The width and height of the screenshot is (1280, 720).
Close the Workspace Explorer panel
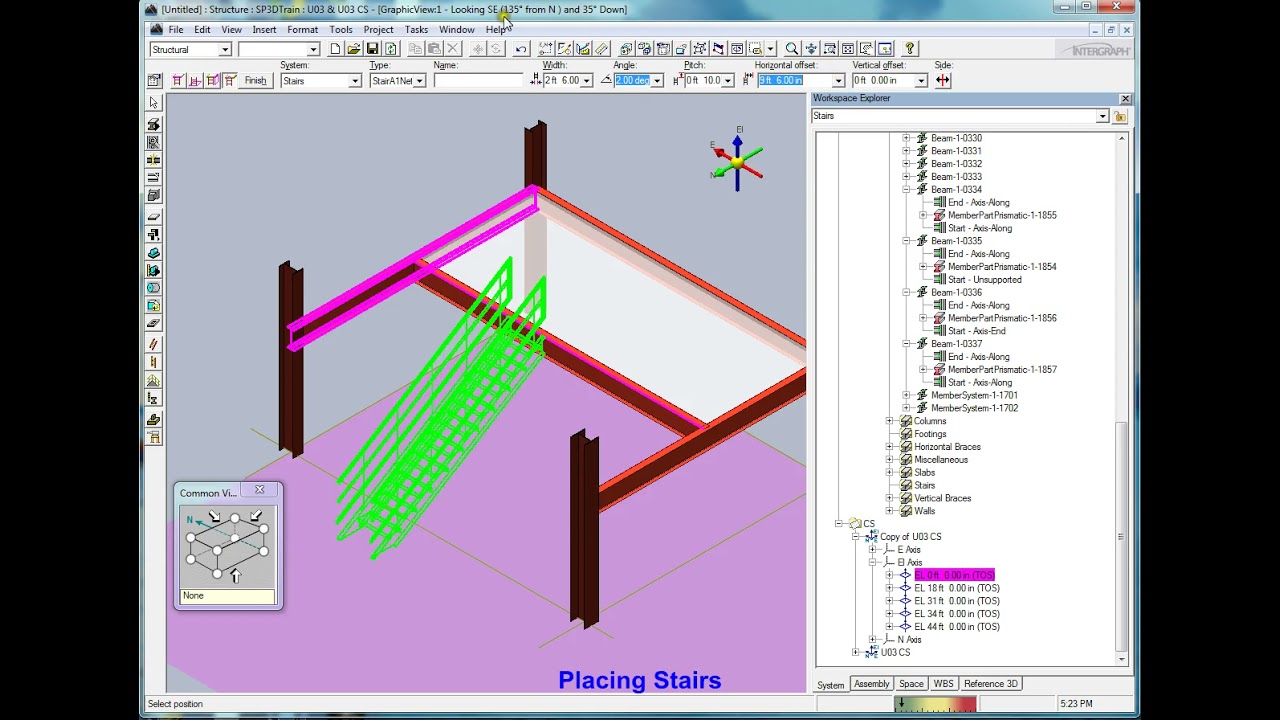pos(1125,98)
